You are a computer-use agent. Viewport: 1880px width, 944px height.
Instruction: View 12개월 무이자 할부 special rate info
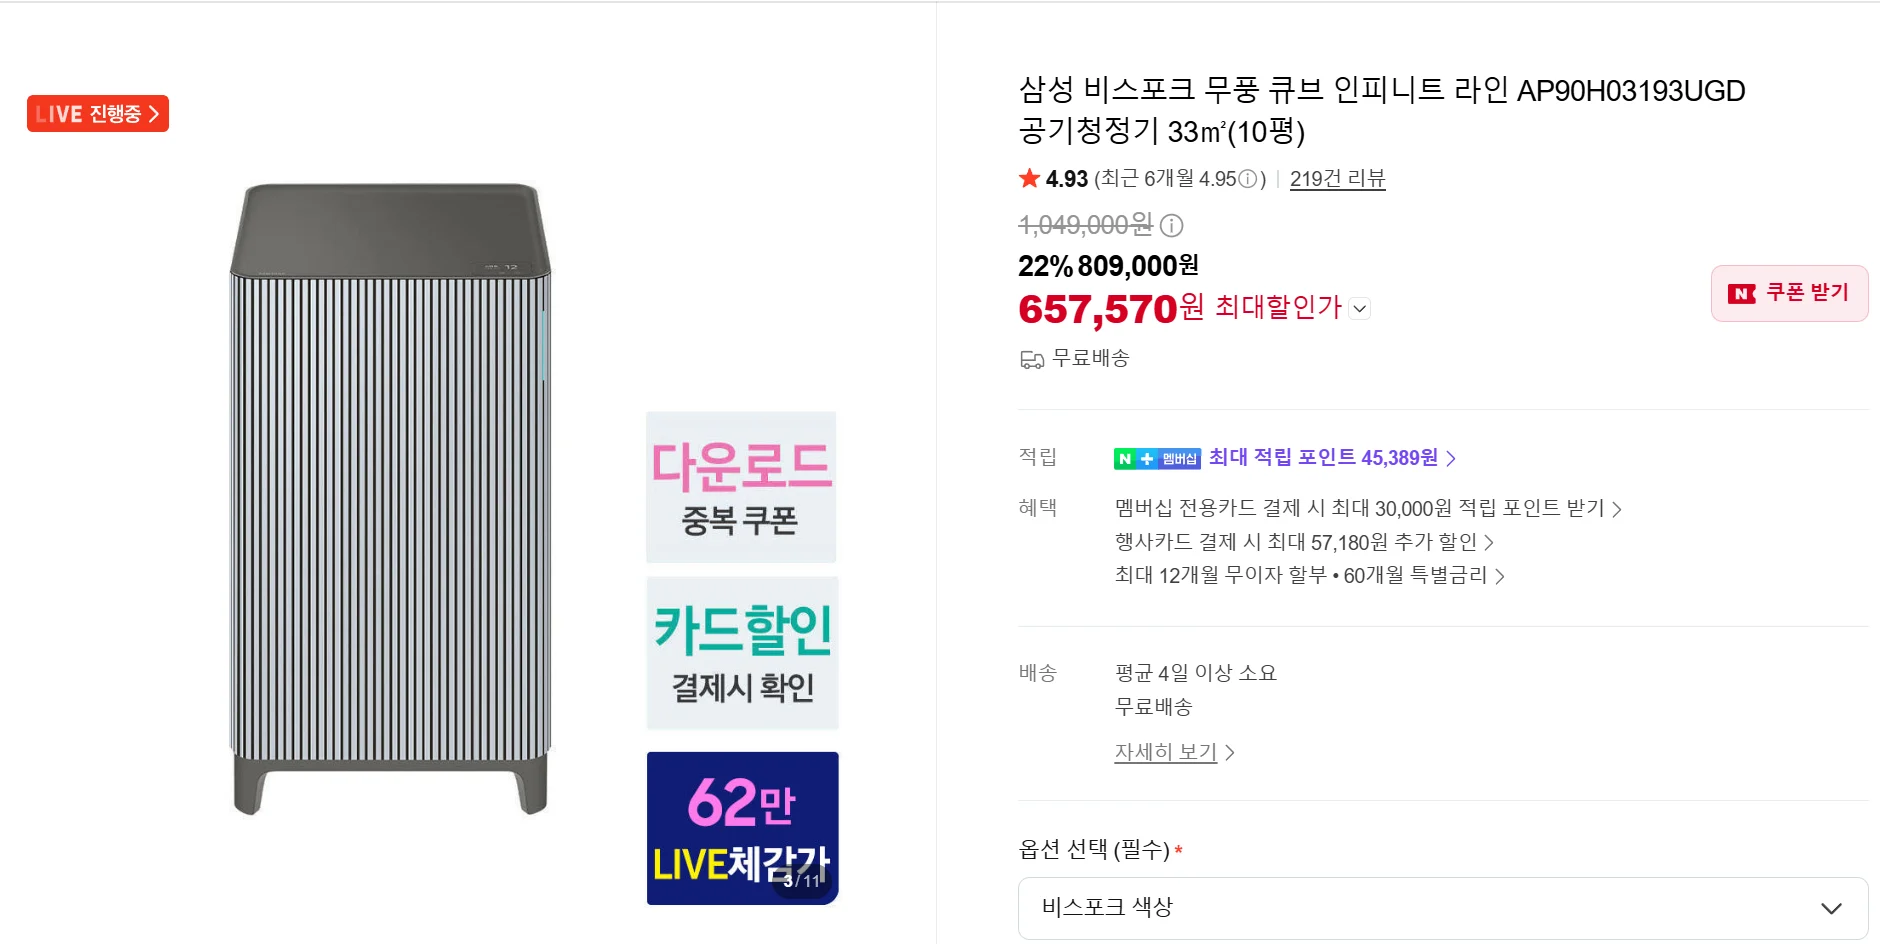point(1310,575)
